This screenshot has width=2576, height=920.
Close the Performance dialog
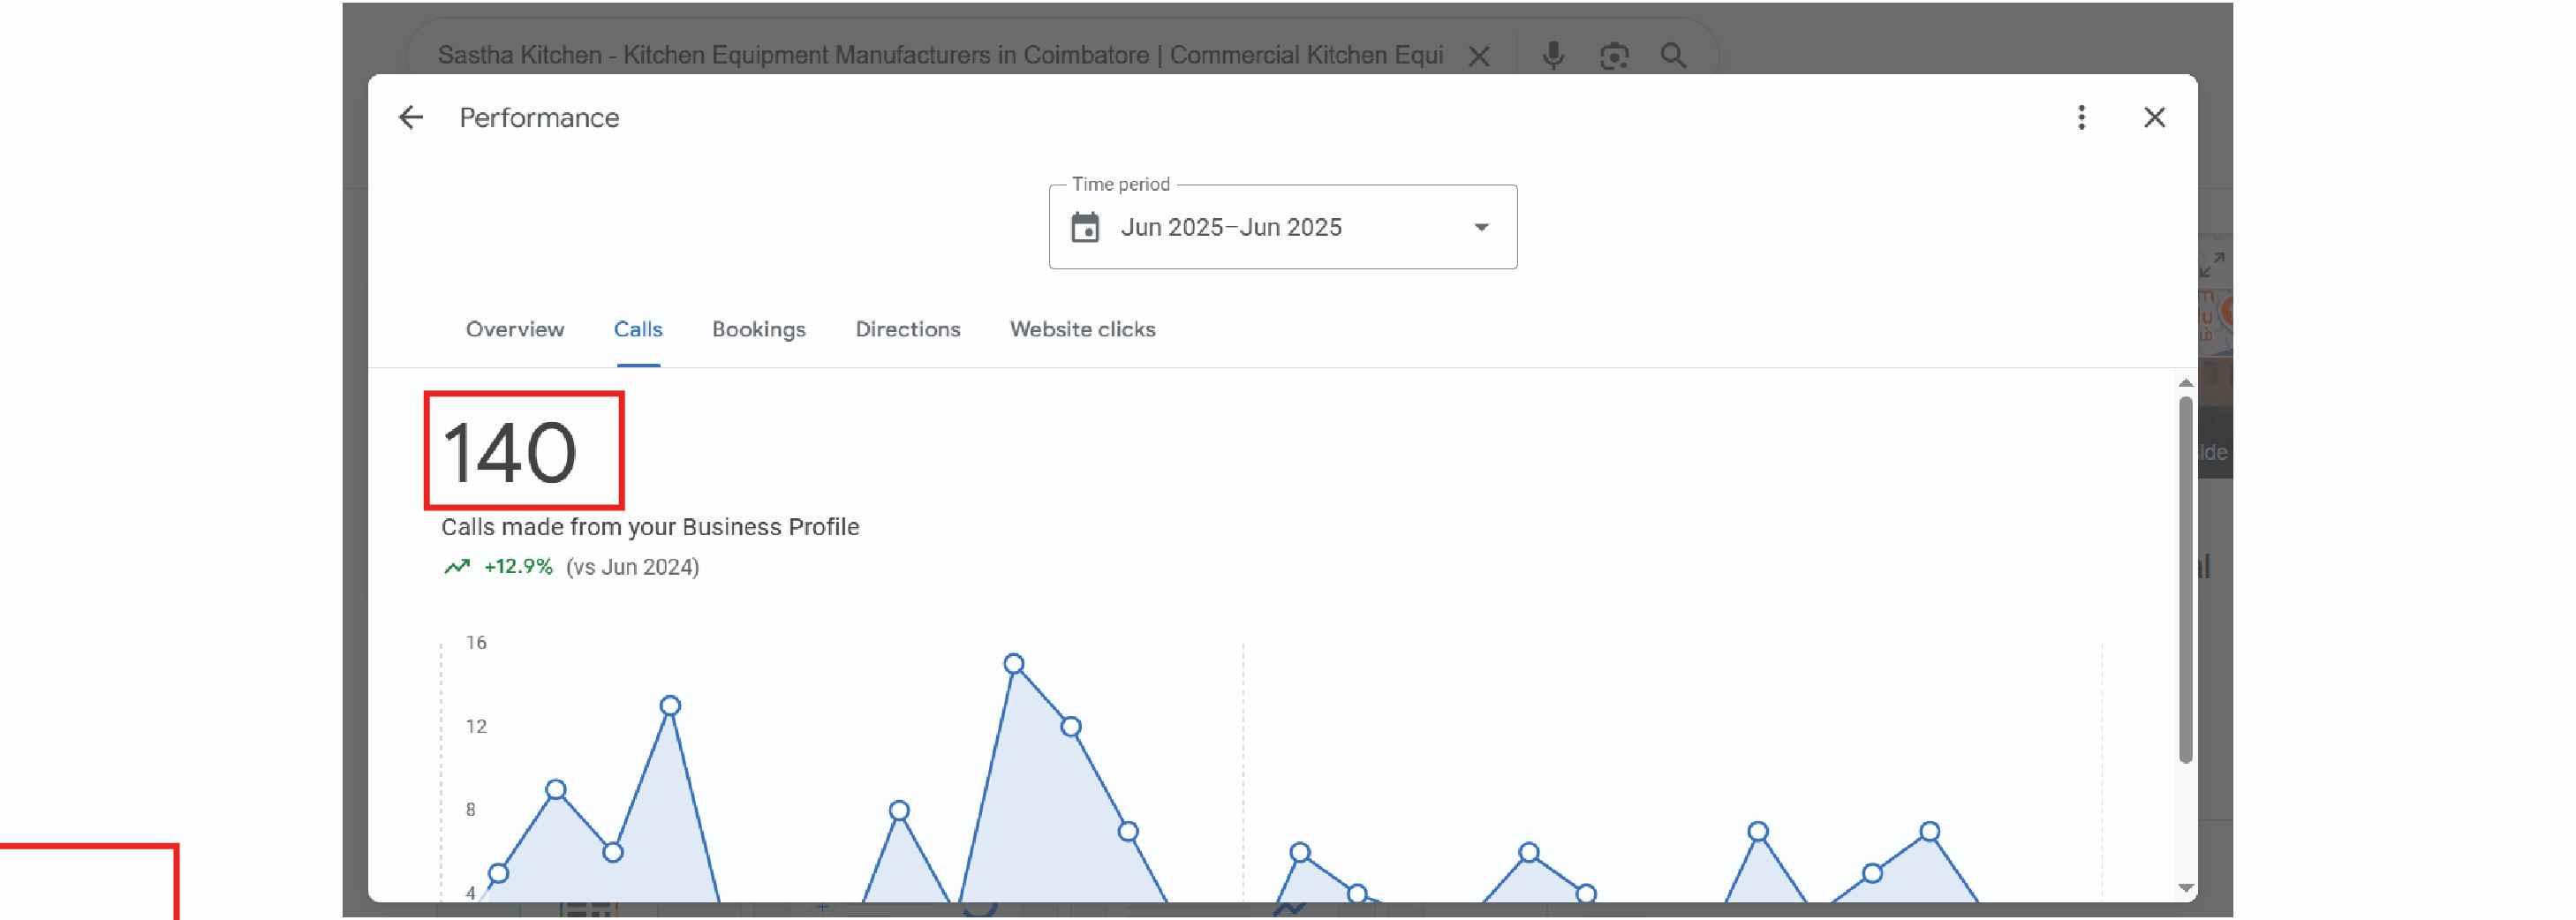(x=2154, y=118)
